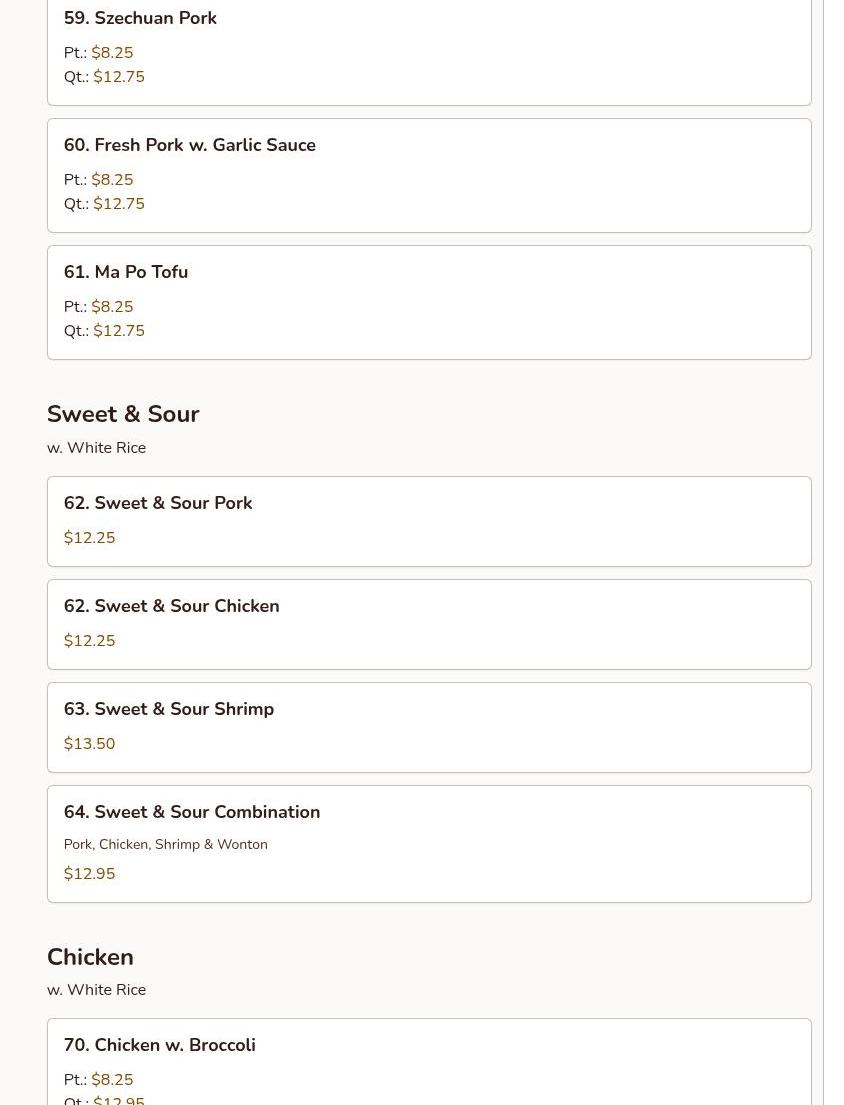Click the Sweet & Sour section heading

pos(123,414)
